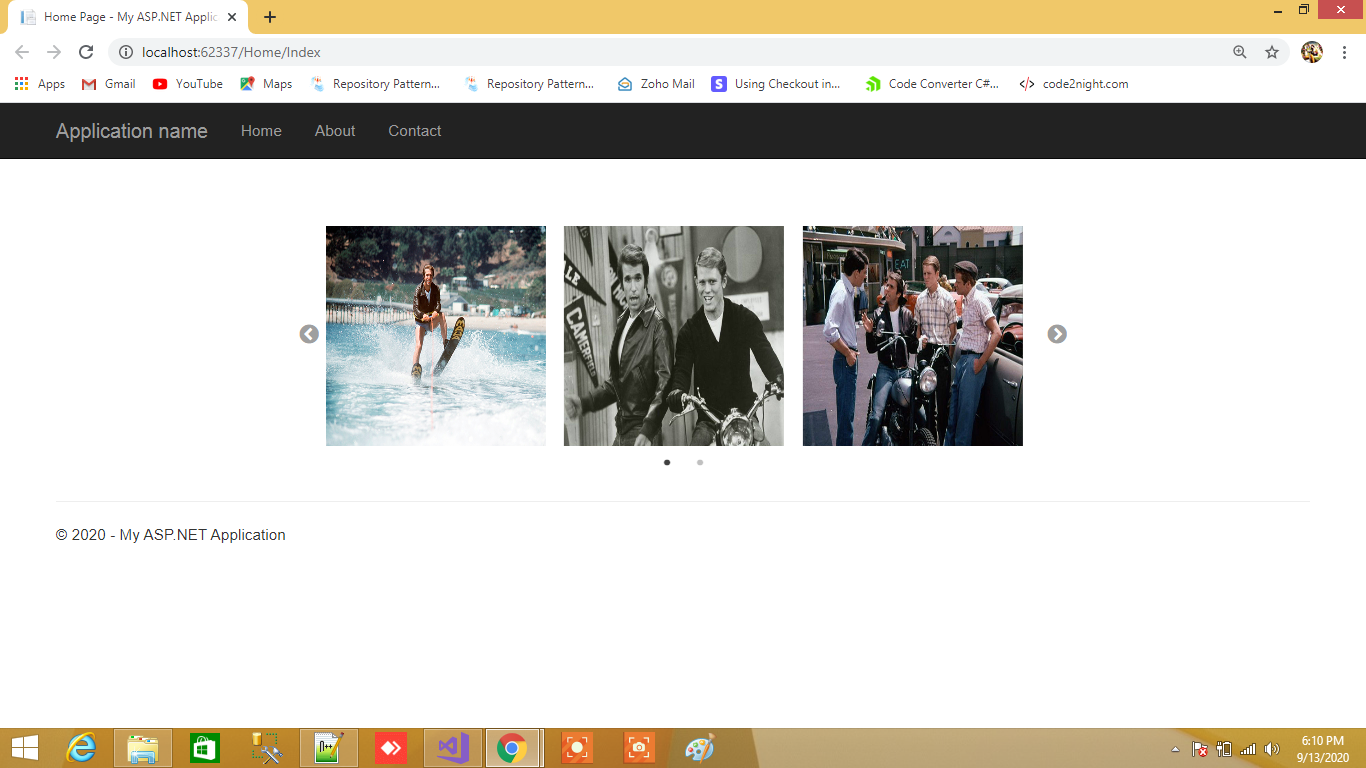Click the browser back arrow
This screenshot has height=768, width=1366.
pos(22,52)
